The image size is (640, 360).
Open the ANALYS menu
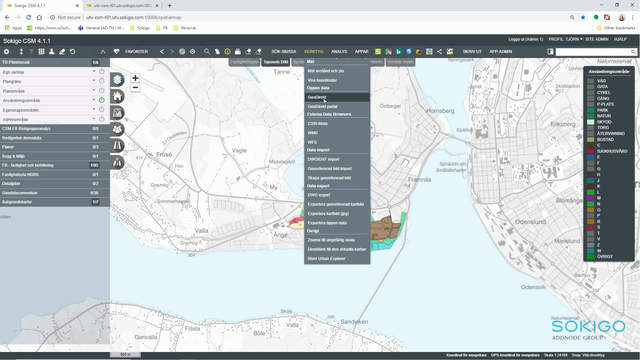339,52
